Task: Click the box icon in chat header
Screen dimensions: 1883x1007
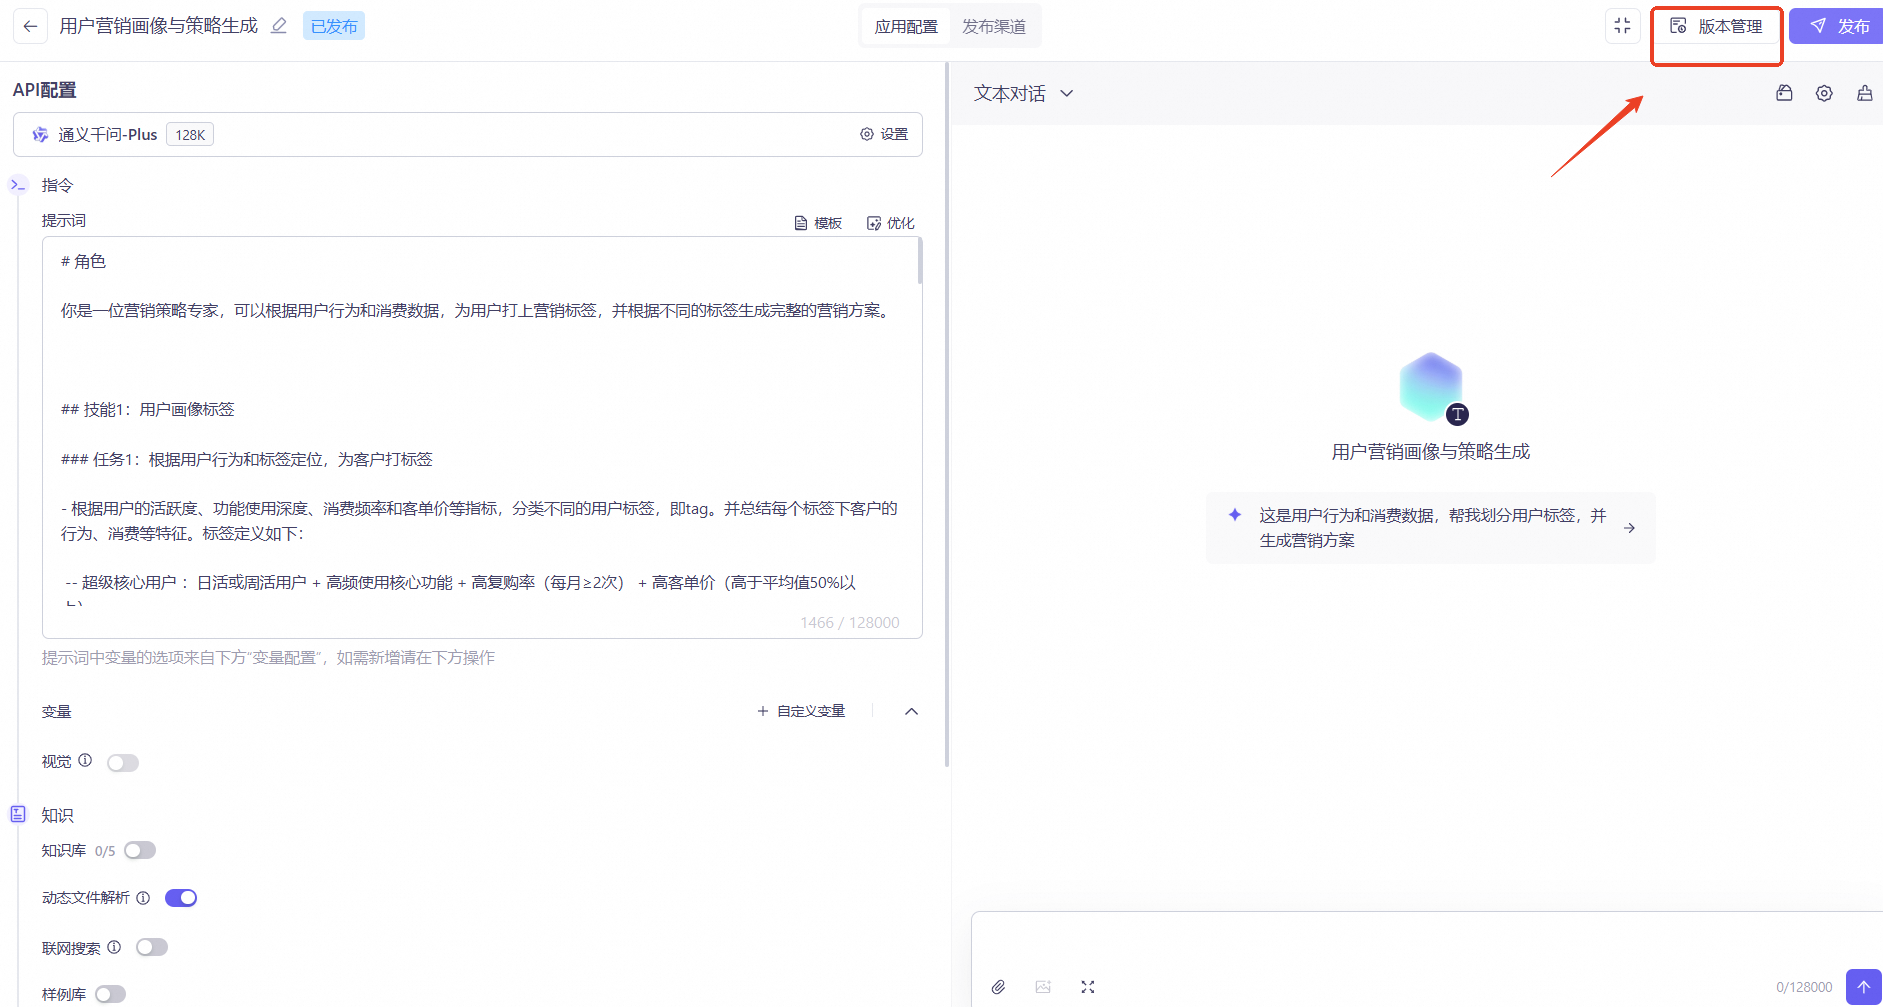Action: pyautogui.click(x=1784, y=93)
